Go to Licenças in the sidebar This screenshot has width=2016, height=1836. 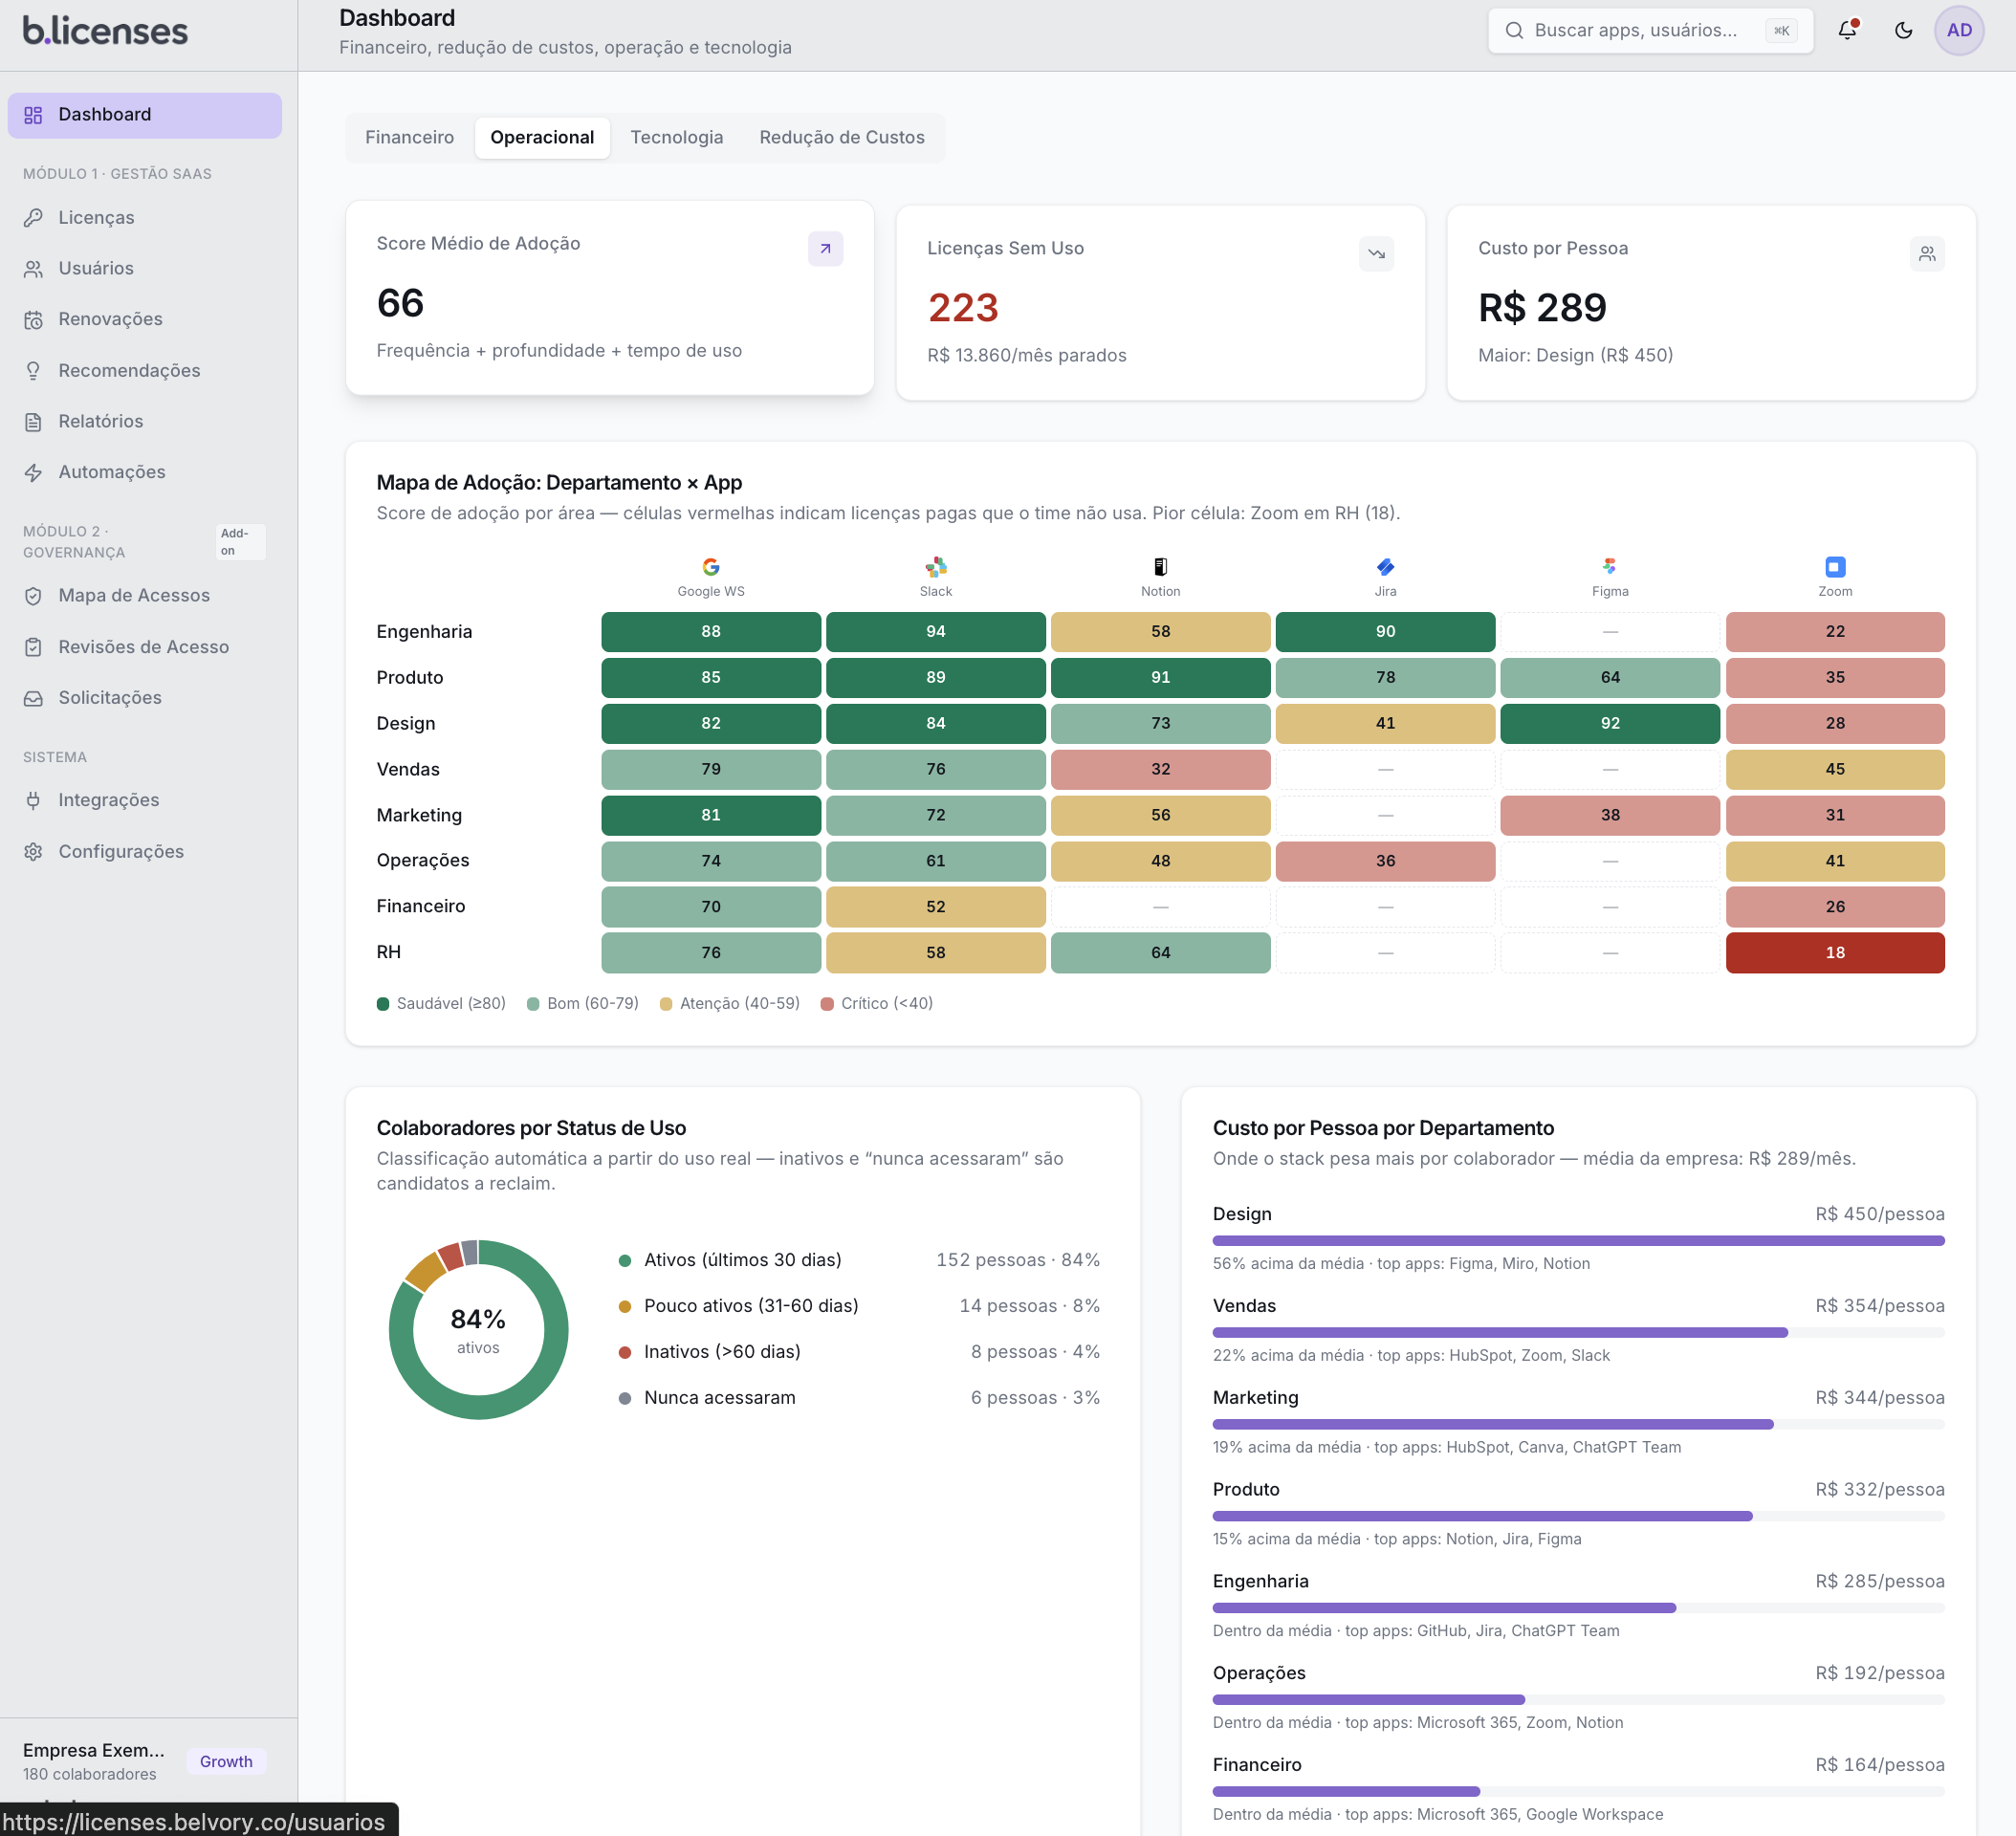click(145, 217)
